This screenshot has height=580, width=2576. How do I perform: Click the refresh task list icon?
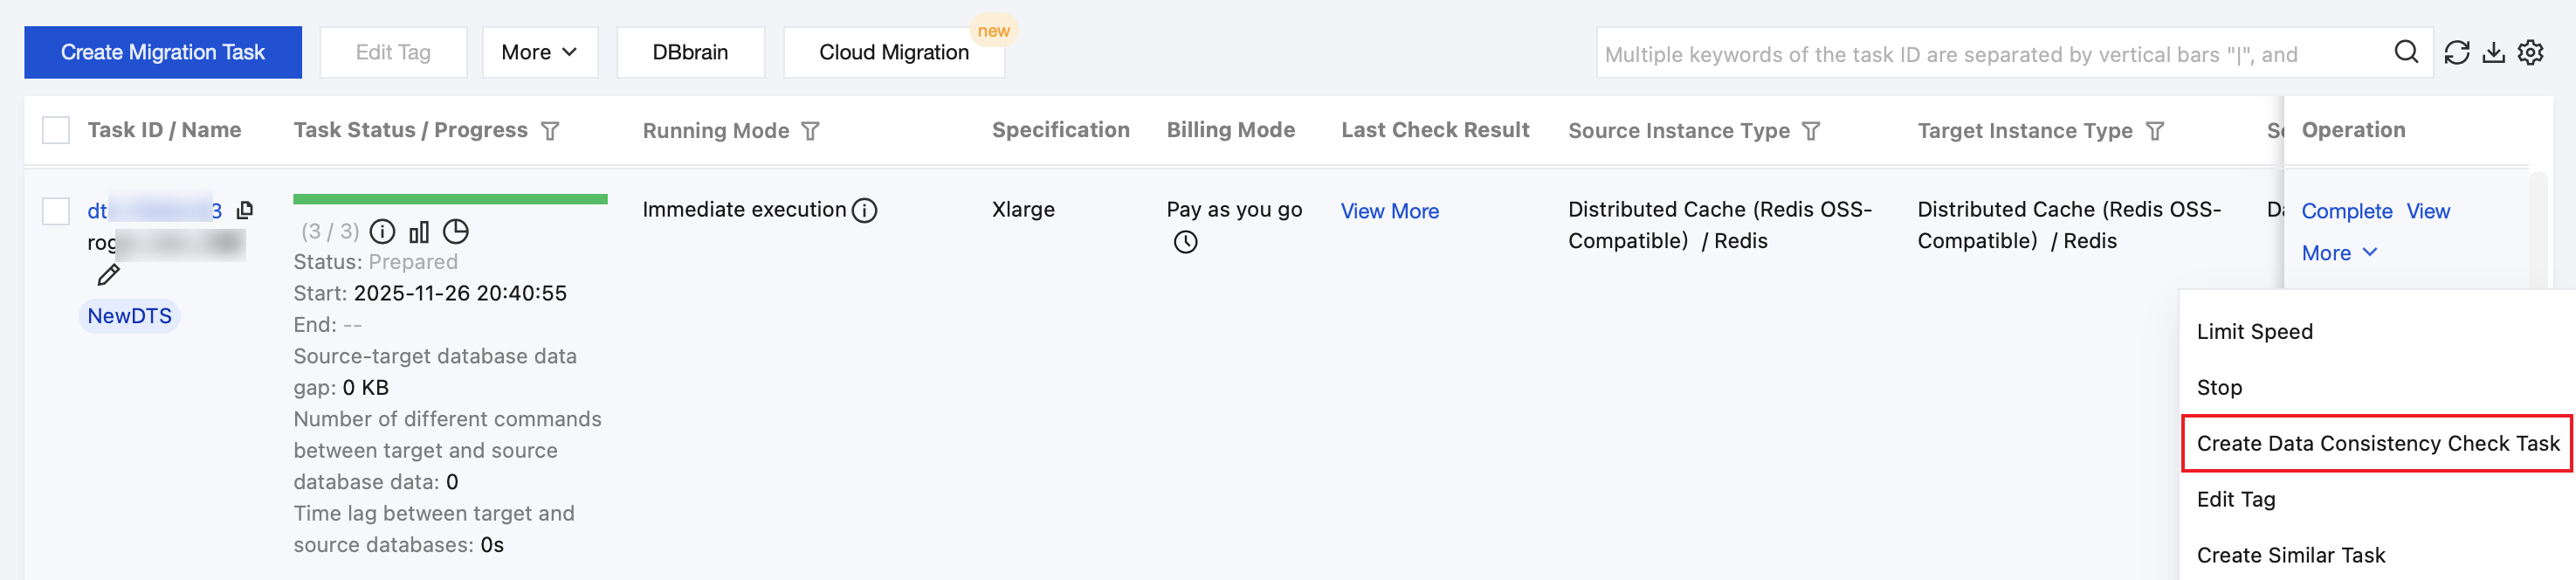(2457, 52)
